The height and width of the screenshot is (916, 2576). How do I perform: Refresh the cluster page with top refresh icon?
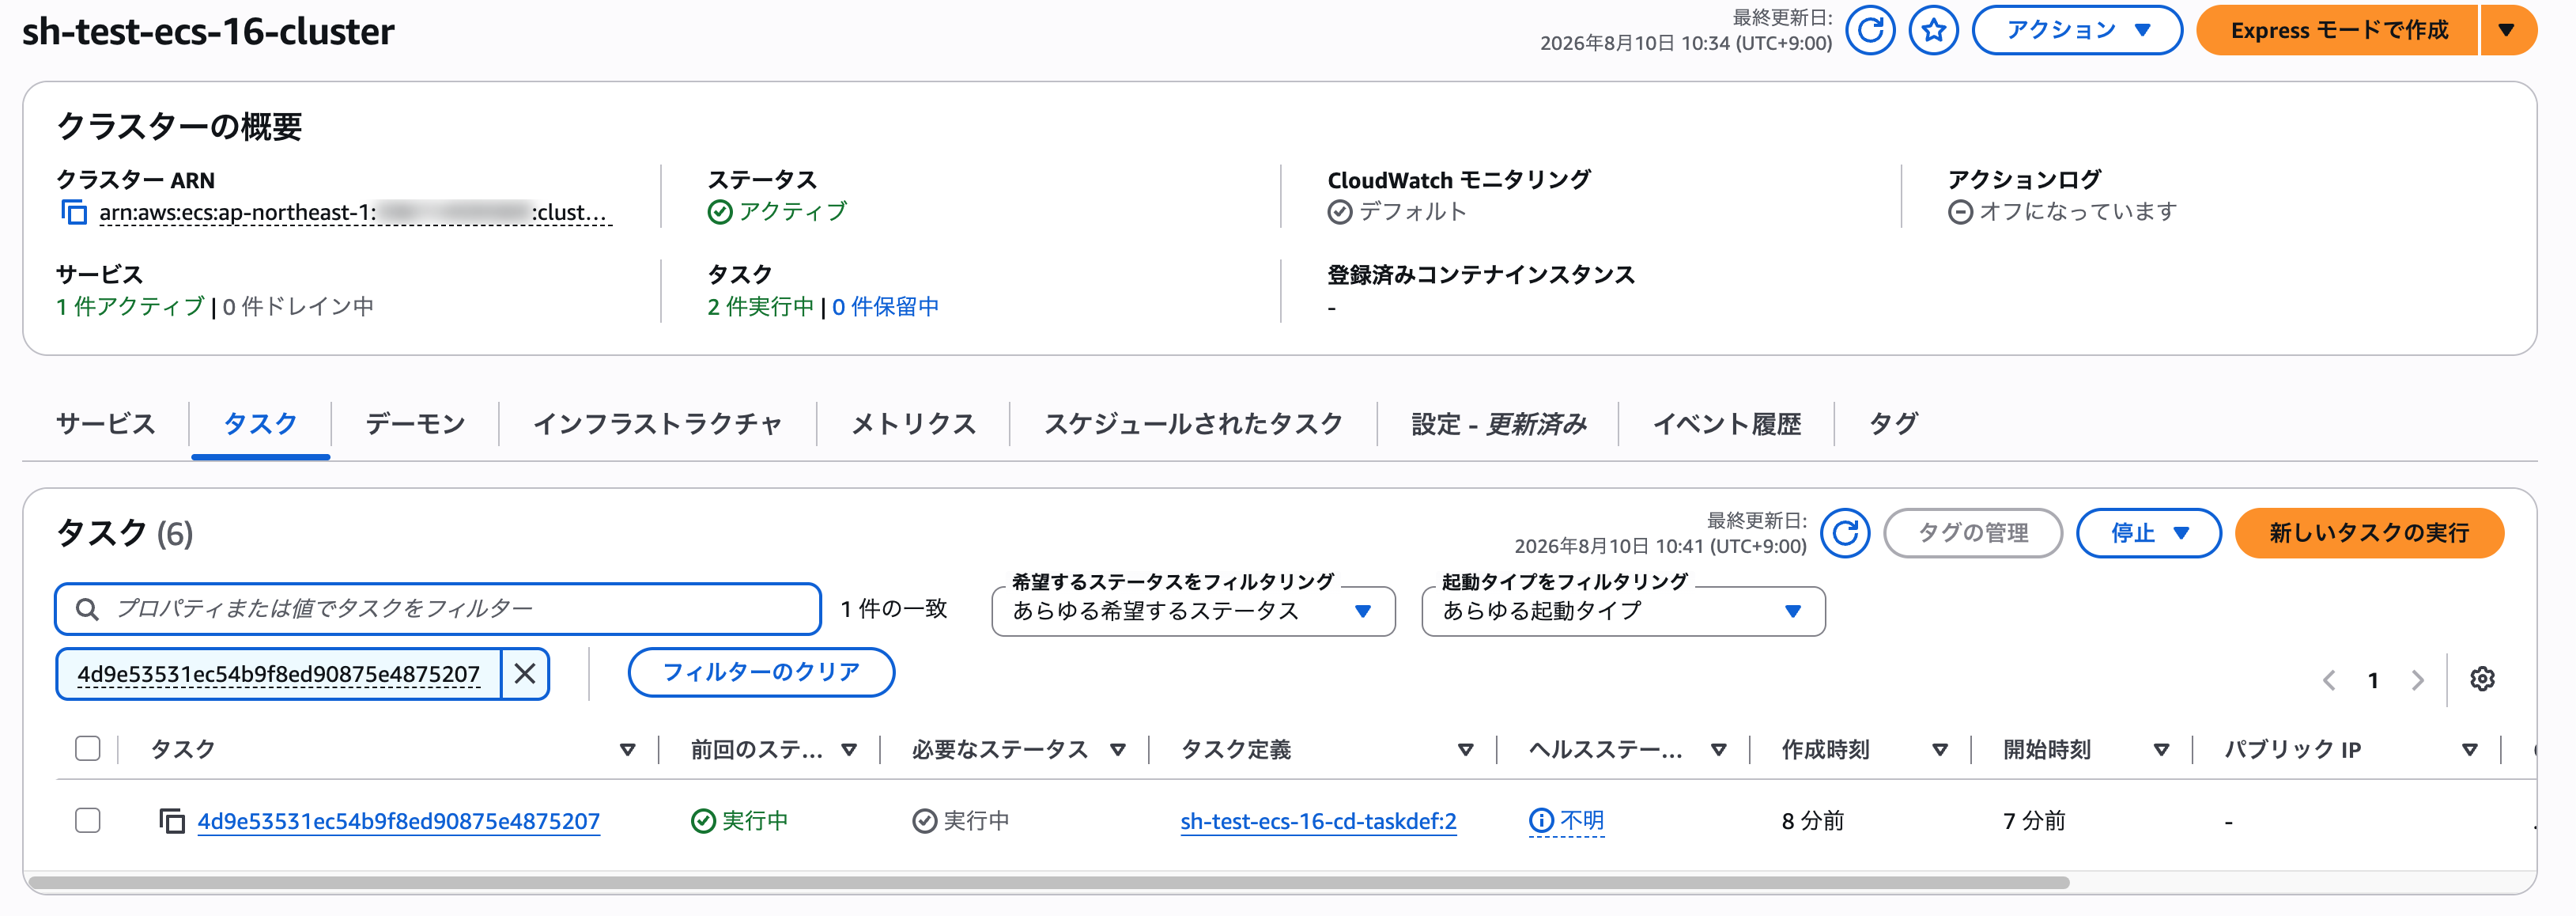(x=1869, y=30)
